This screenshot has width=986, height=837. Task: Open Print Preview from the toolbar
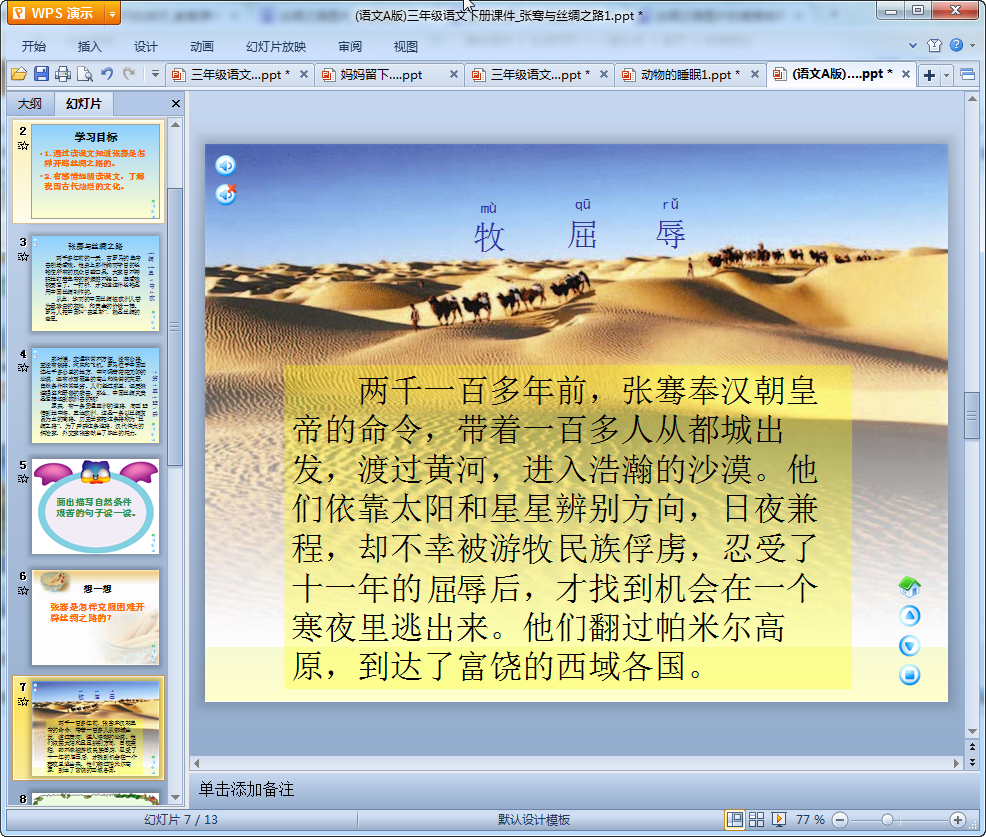tap(85, 74)
